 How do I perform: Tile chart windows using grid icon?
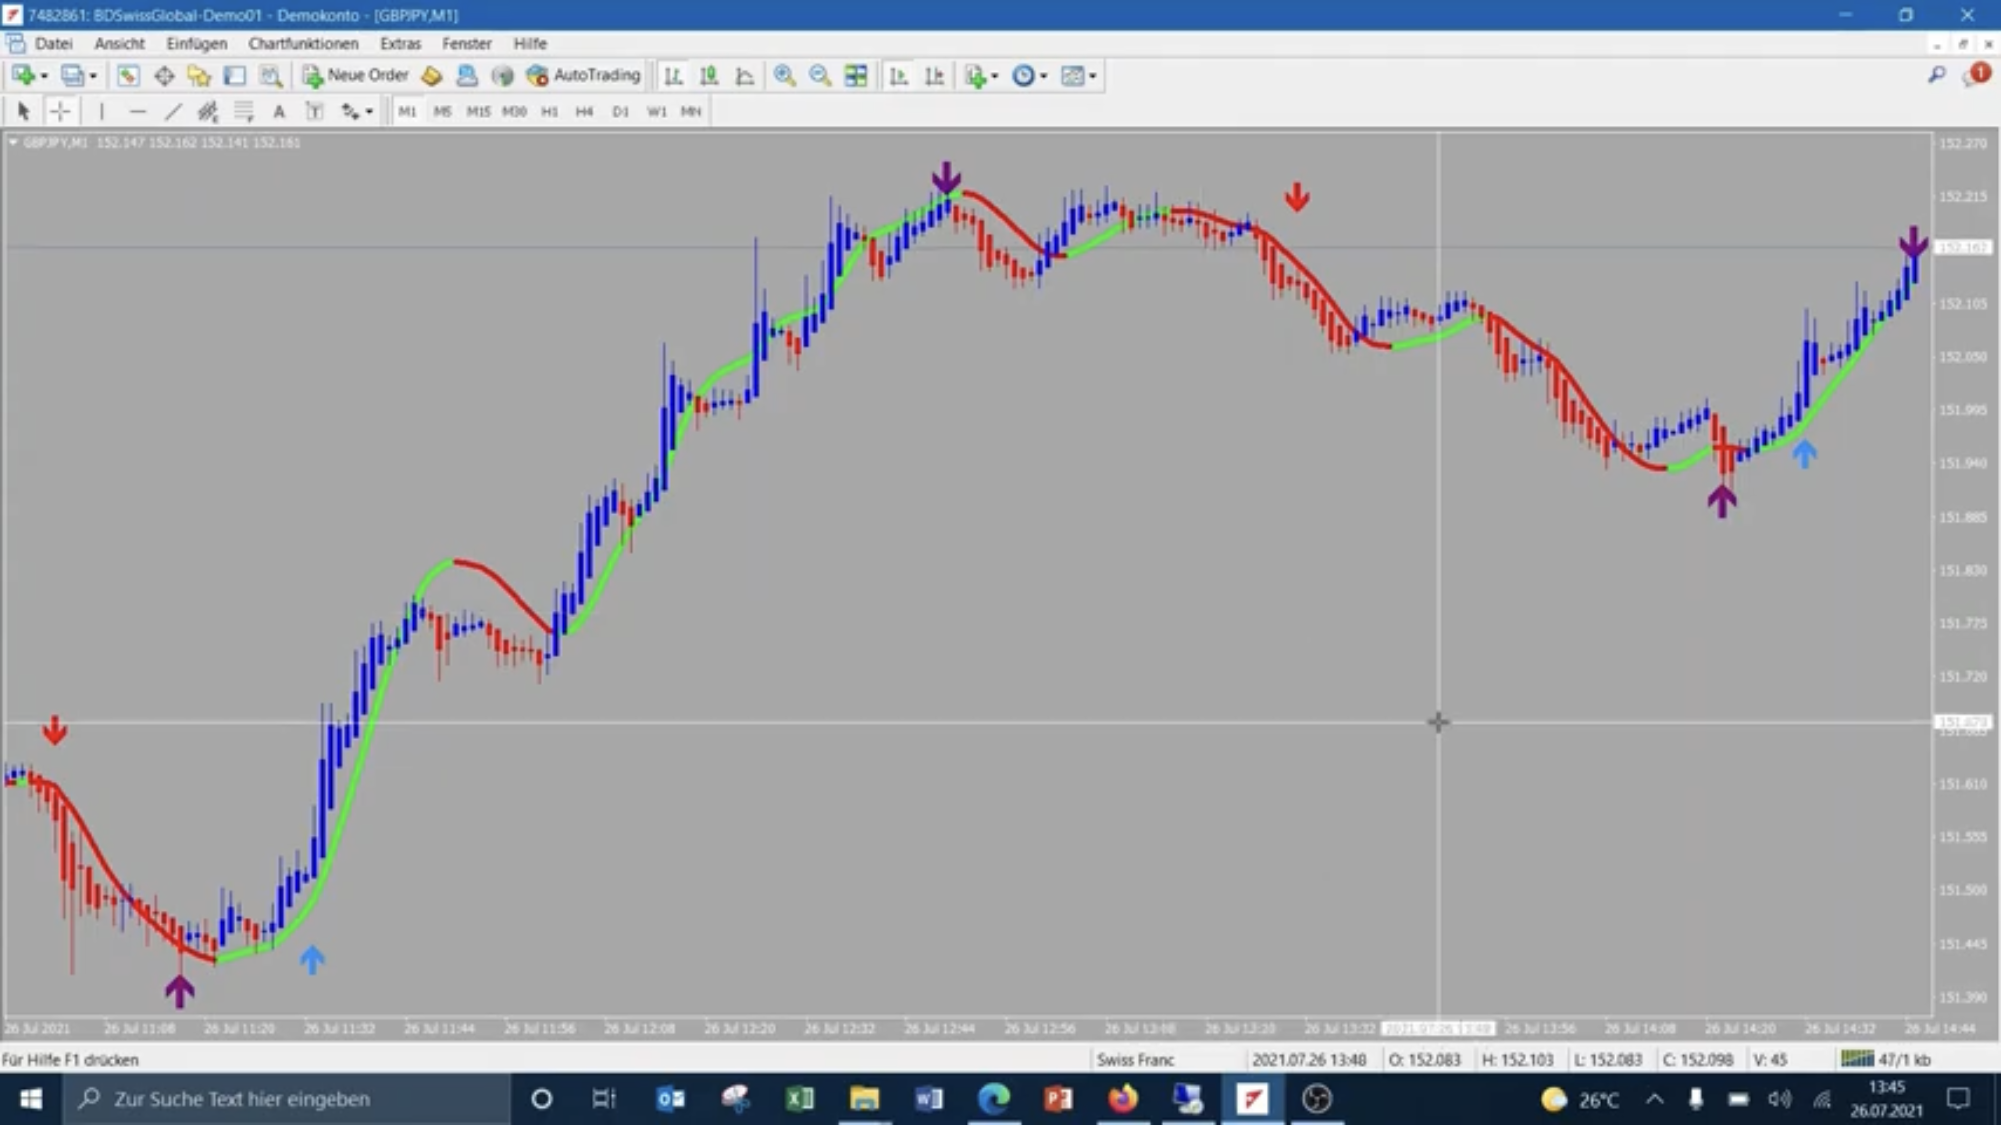(x=856, y=76)
